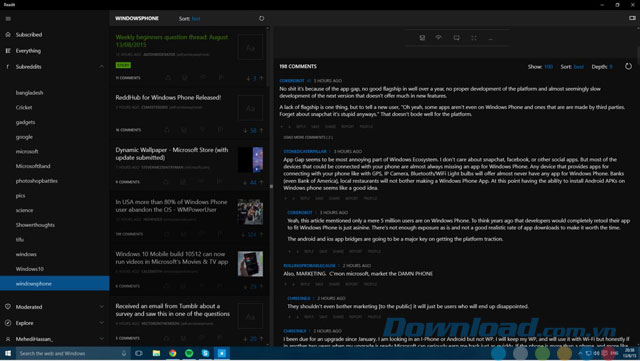Open Windows 10 Mobile build 10512 post

pos(172,258)
